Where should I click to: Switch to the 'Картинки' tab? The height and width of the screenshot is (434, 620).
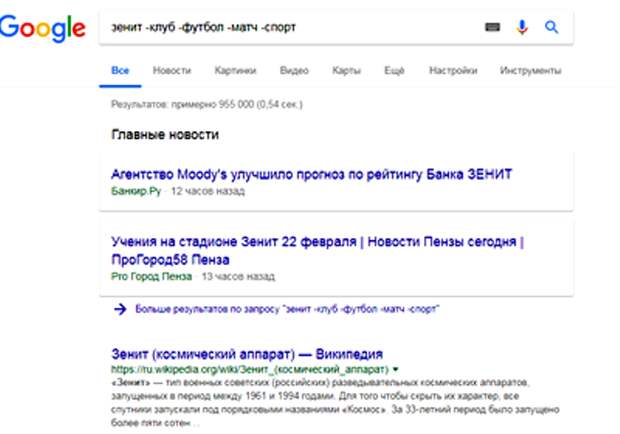tap(235, 71)
